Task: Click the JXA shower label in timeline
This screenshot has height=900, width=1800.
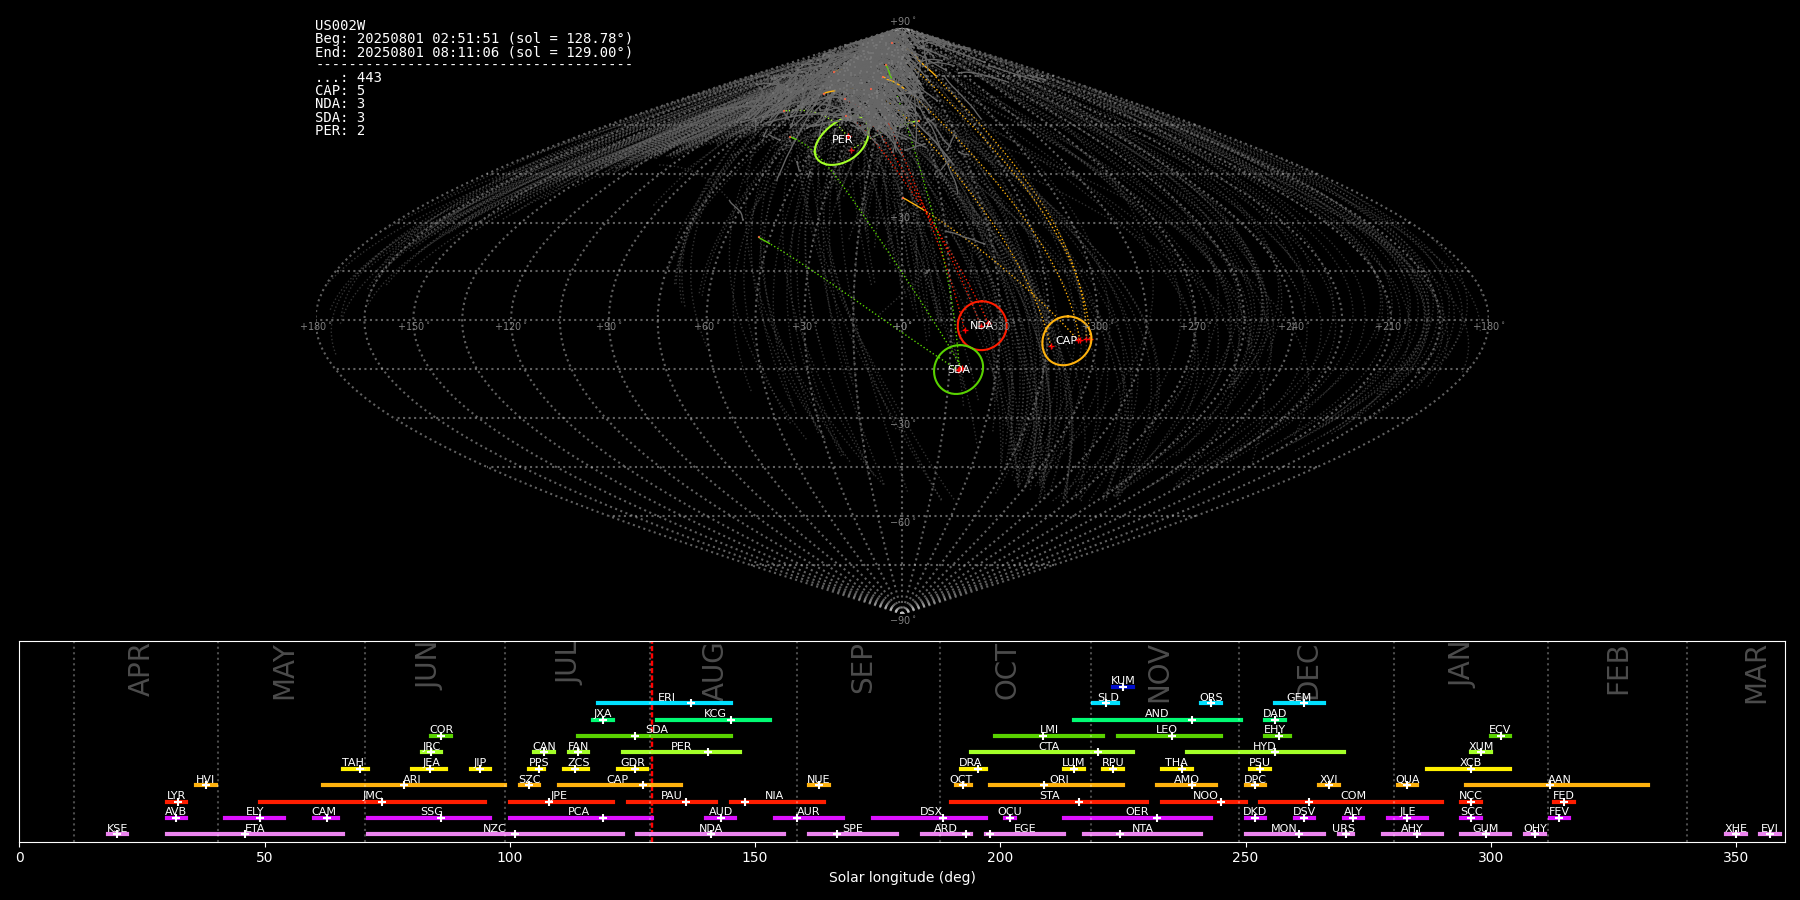Action: [602, 714]
